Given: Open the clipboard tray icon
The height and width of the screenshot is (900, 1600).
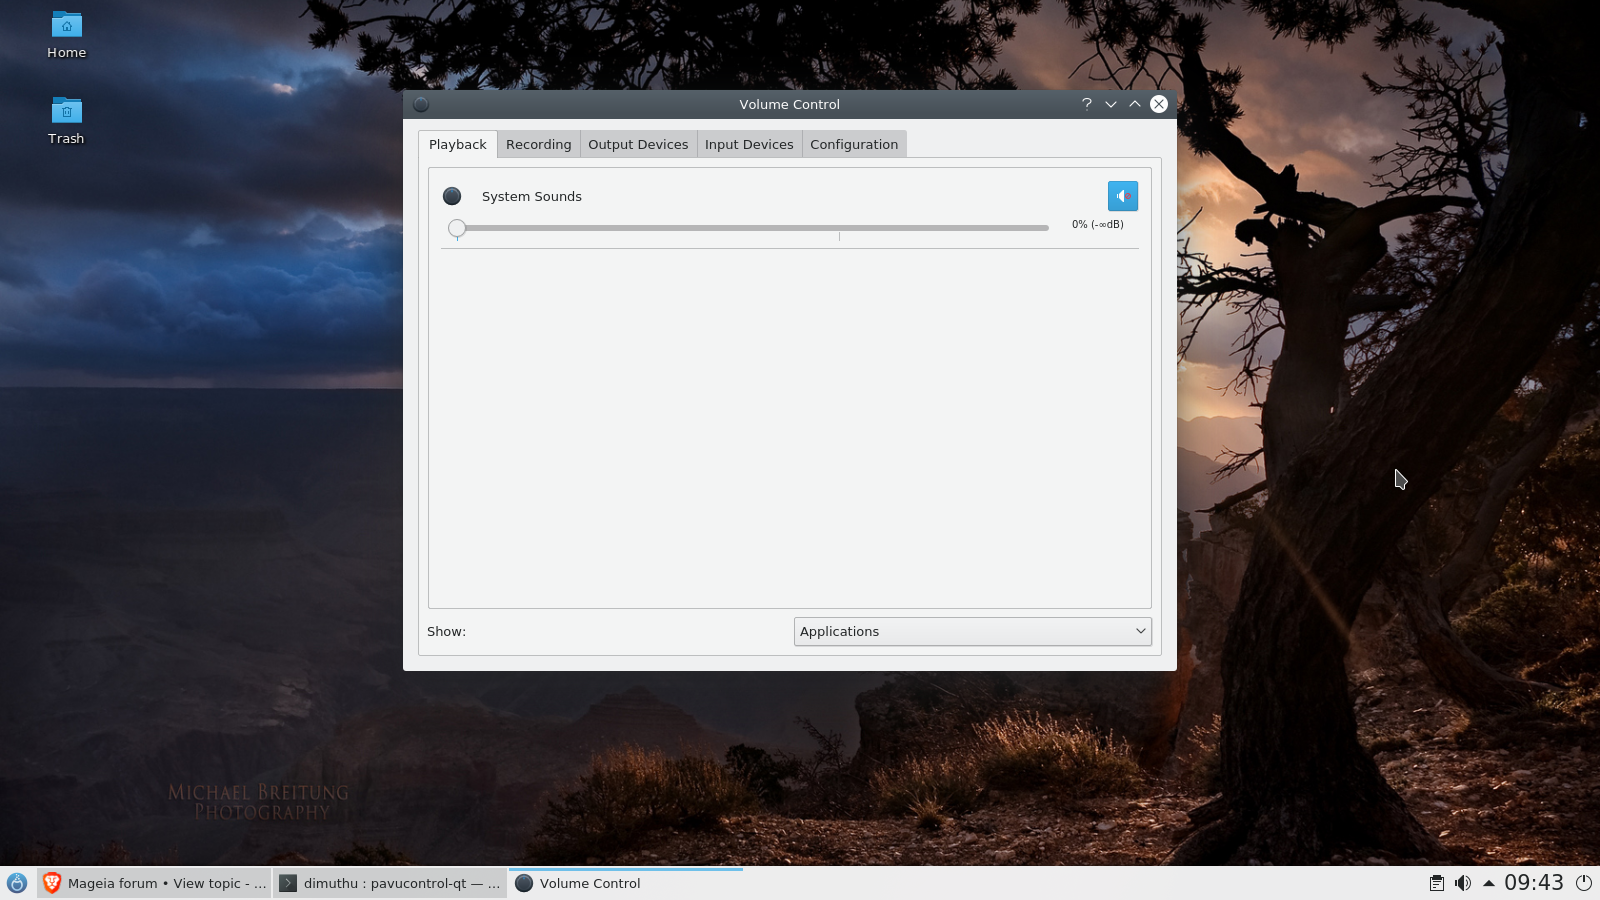Looking at the screenshot, I should click(x=1437, y=883).
